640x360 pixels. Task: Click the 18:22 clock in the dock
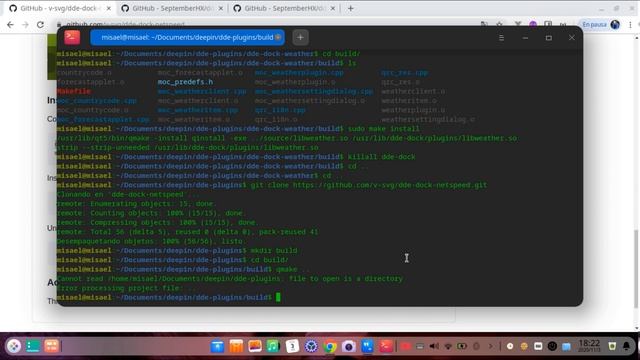(589, 346)
